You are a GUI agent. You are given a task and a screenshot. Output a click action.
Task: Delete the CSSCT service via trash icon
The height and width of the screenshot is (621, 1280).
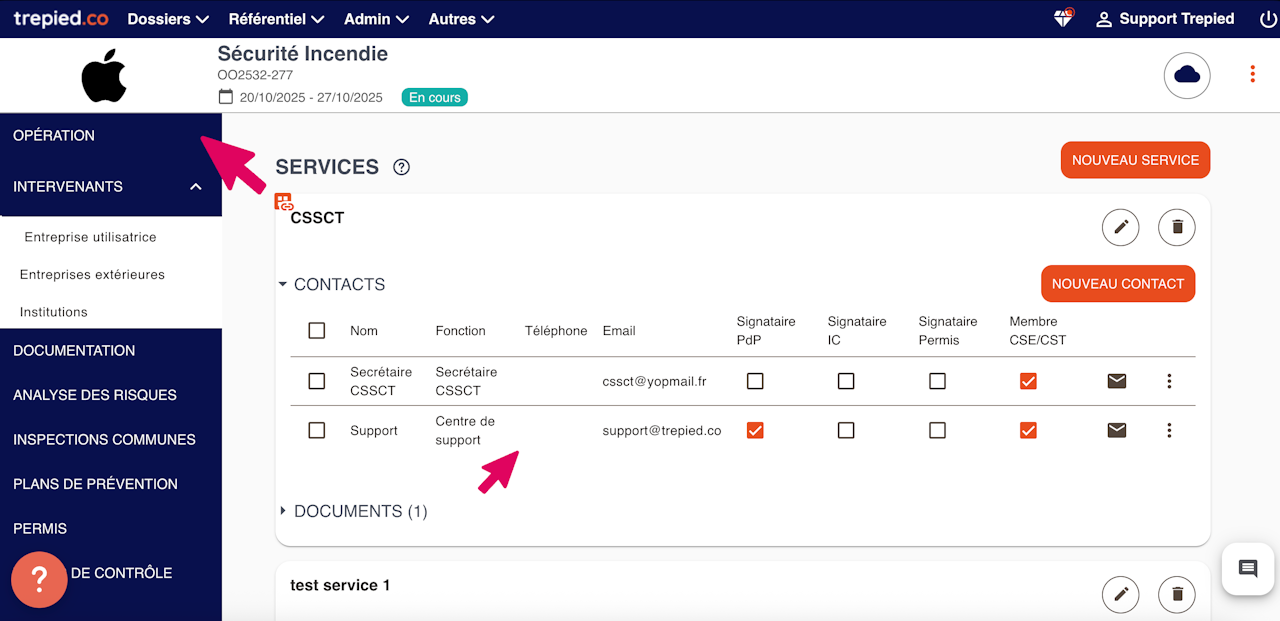[x=1177, y=227]
